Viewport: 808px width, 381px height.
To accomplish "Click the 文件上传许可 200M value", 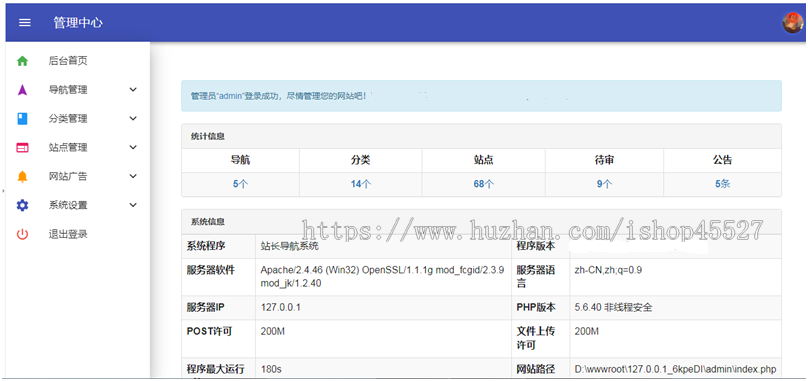I will point(586,332).
